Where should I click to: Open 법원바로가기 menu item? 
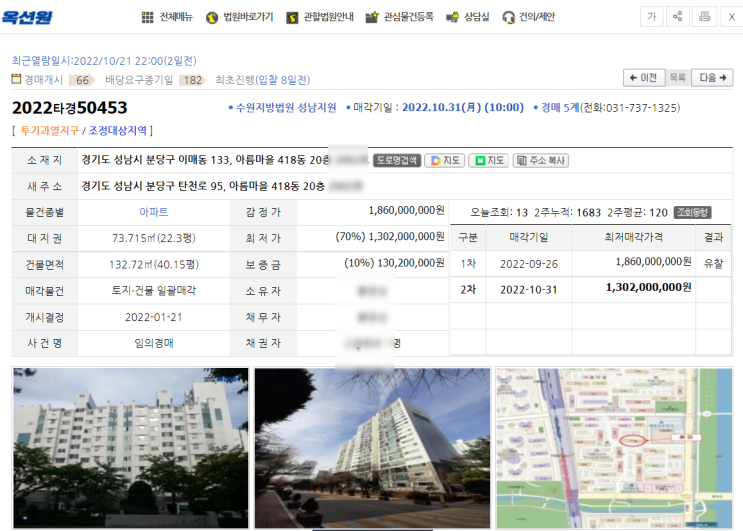pyautogui.click(x=248, y=17)
